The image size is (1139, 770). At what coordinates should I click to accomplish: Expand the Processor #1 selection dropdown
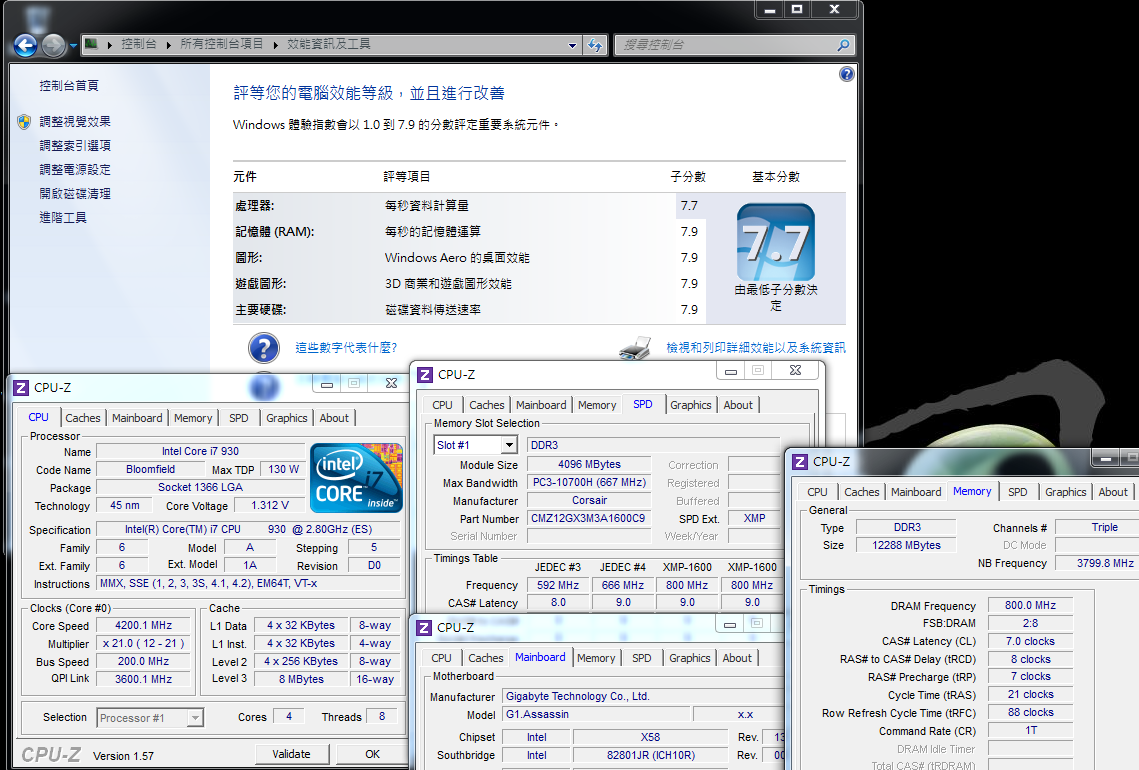(x=195, y=717)
